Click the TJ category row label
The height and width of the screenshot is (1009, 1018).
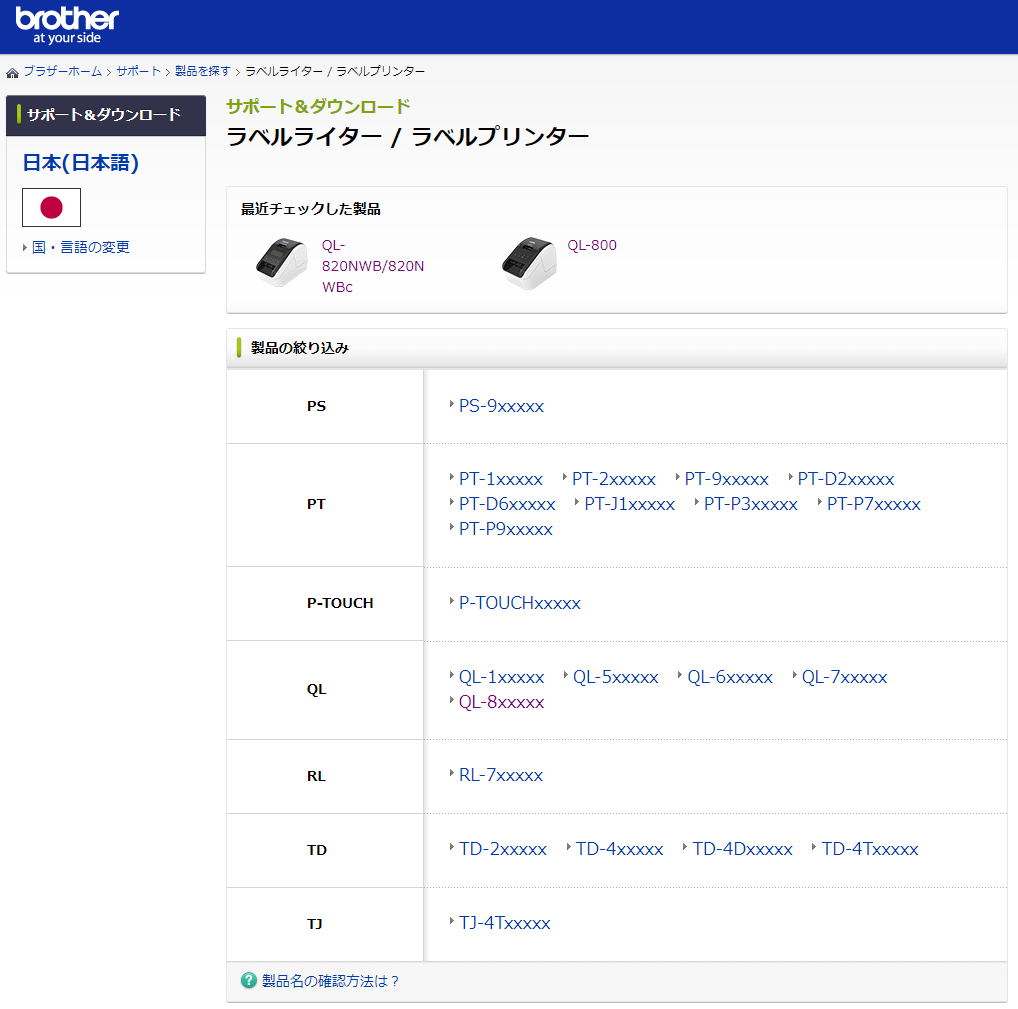(315, 925)
